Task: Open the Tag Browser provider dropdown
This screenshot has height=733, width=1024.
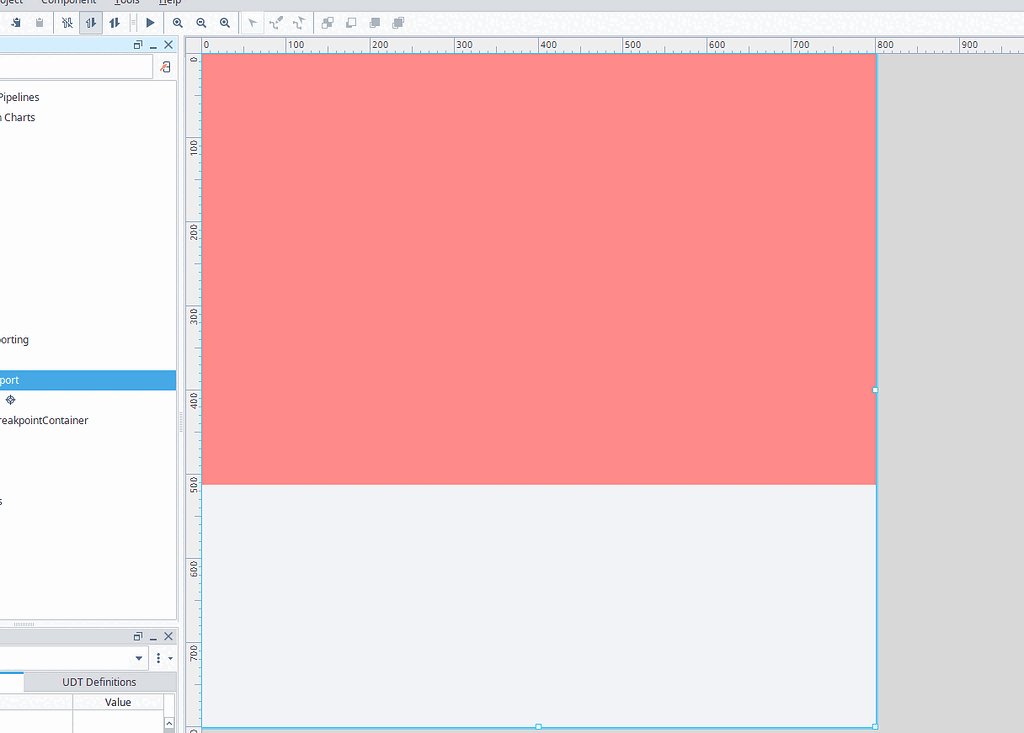Action: coord(139,658)
